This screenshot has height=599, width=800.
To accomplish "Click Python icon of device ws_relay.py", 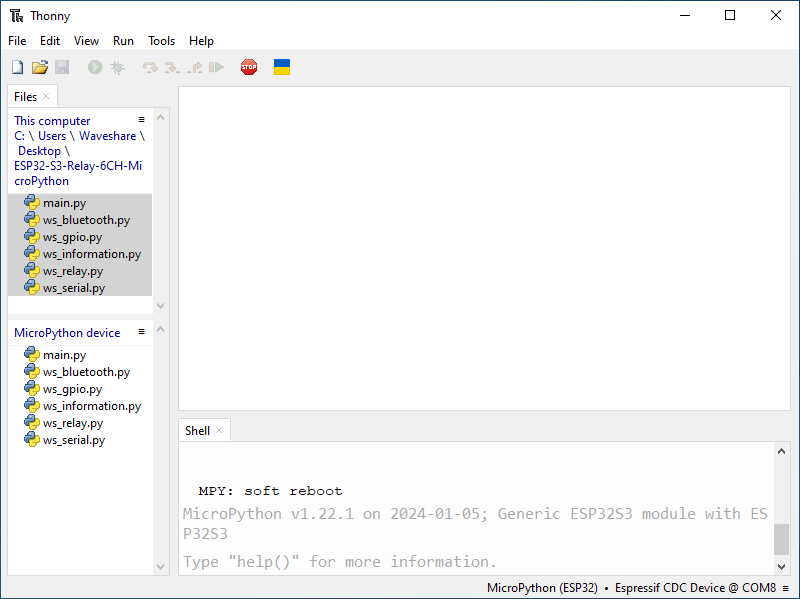I will 32,422.
